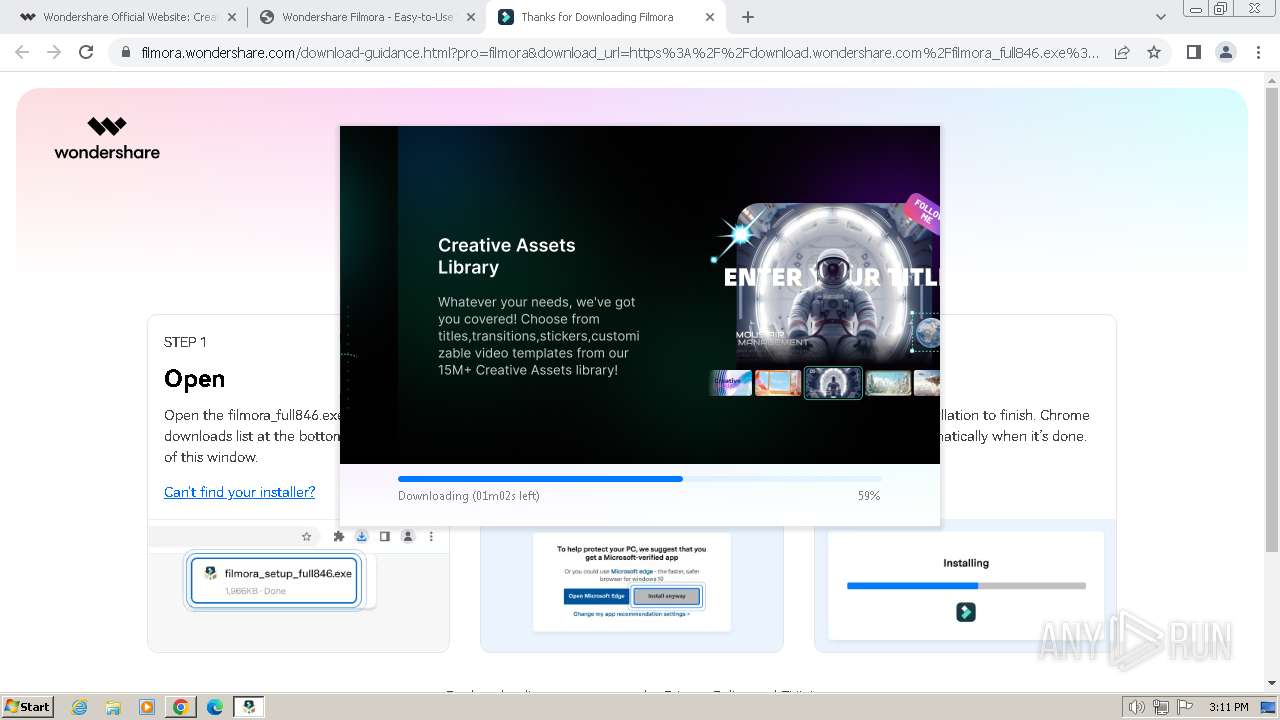Click the Open Microsoft Edge button illustration
Viewport: 1280px width, 720px height.
click(597, 596)
